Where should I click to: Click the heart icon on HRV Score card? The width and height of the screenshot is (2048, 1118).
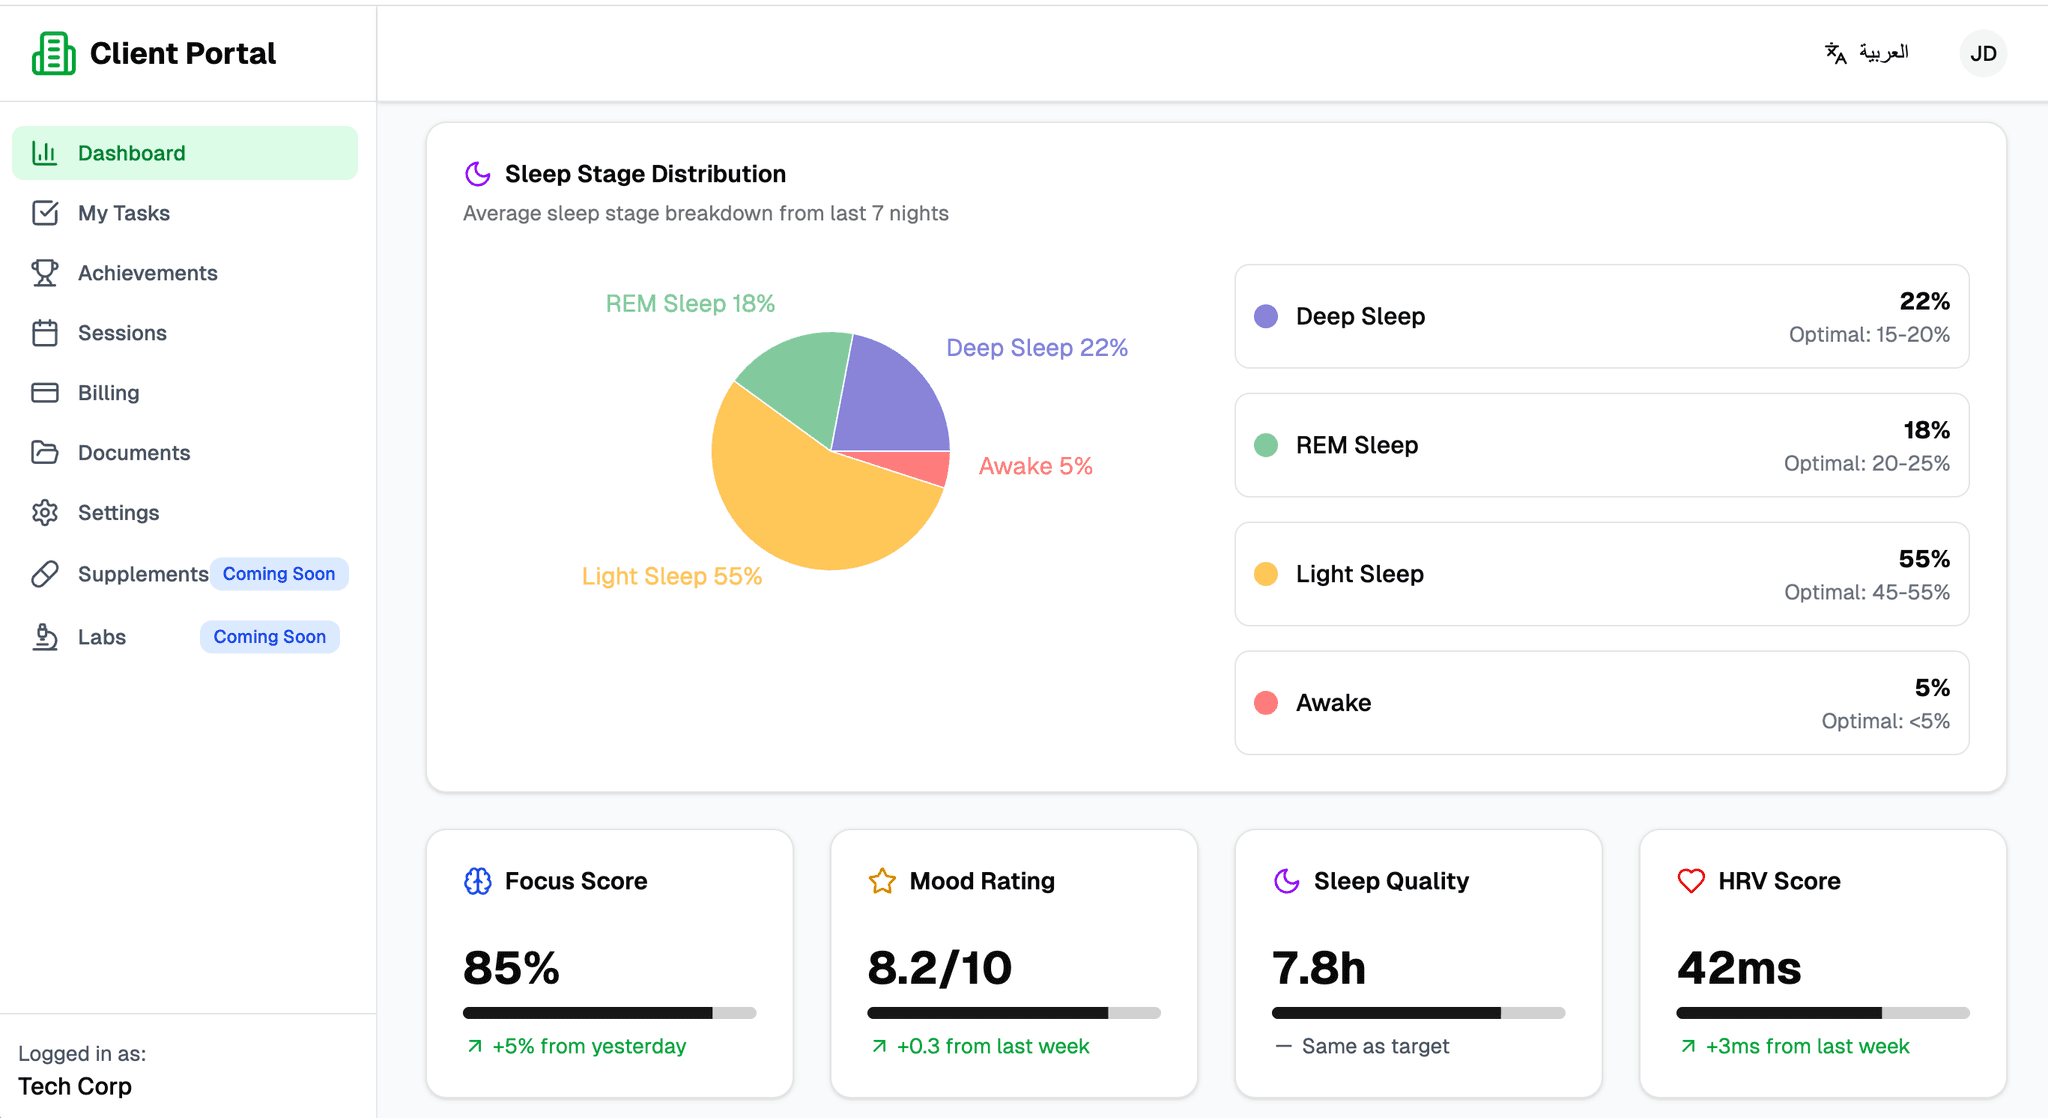(1690, 881)
